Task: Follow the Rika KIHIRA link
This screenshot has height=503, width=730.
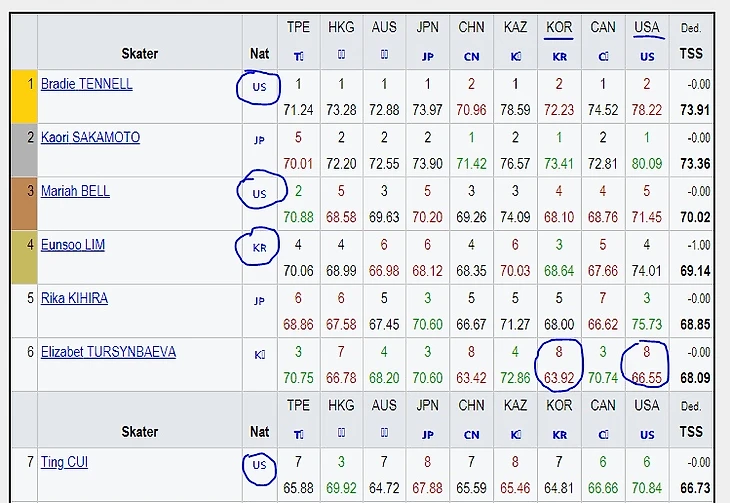Action: click(x=74, y=299)
